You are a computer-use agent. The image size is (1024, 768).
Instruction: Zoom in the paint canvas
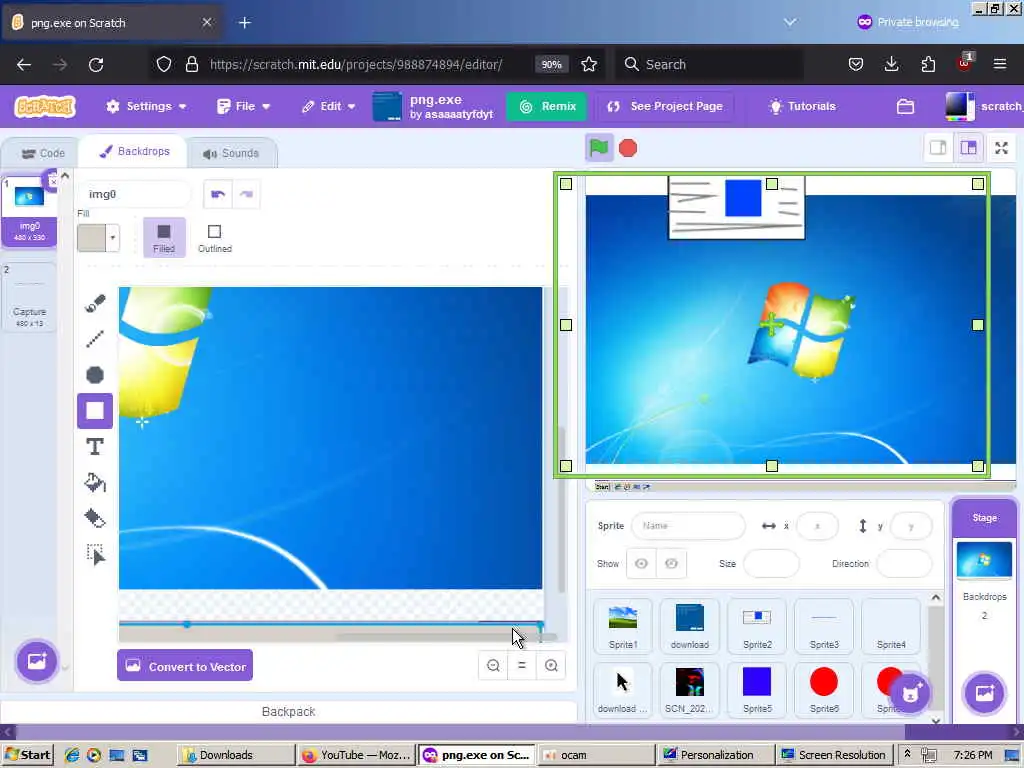(x=551, y=665)
